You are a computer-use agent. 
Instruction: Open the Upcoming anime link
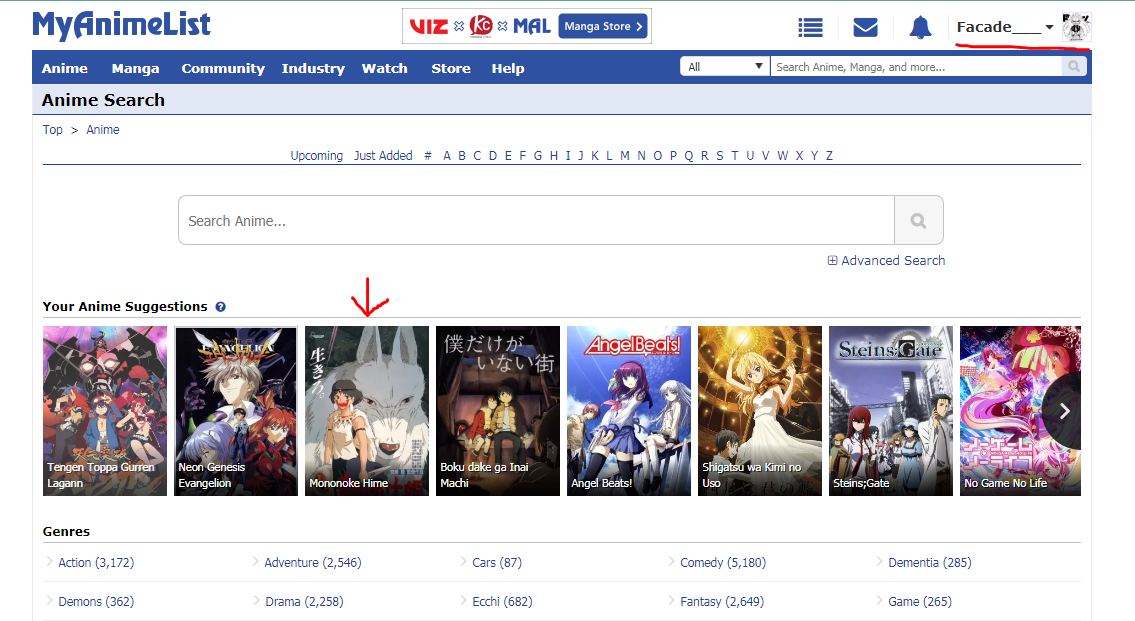(x=316, y=156)
